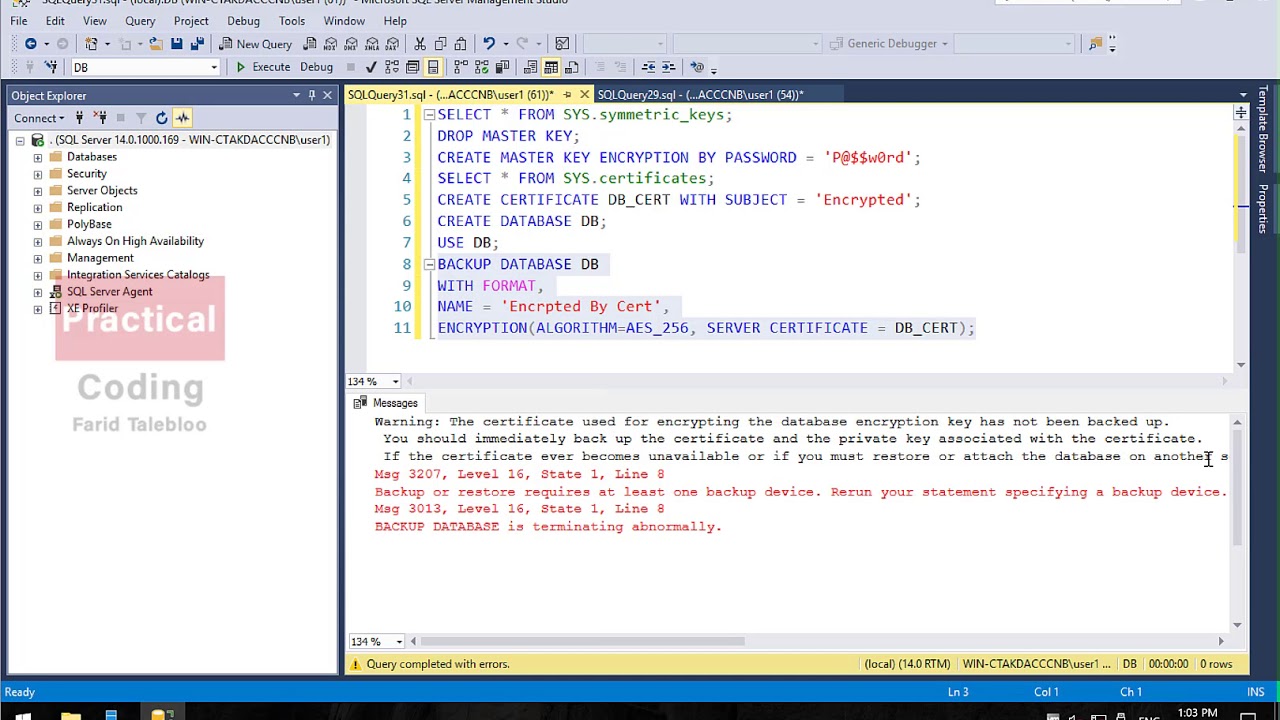Click the Increase Indent icon
The width and height of the screenshot is (1280, 720).
tap(669, 67)
